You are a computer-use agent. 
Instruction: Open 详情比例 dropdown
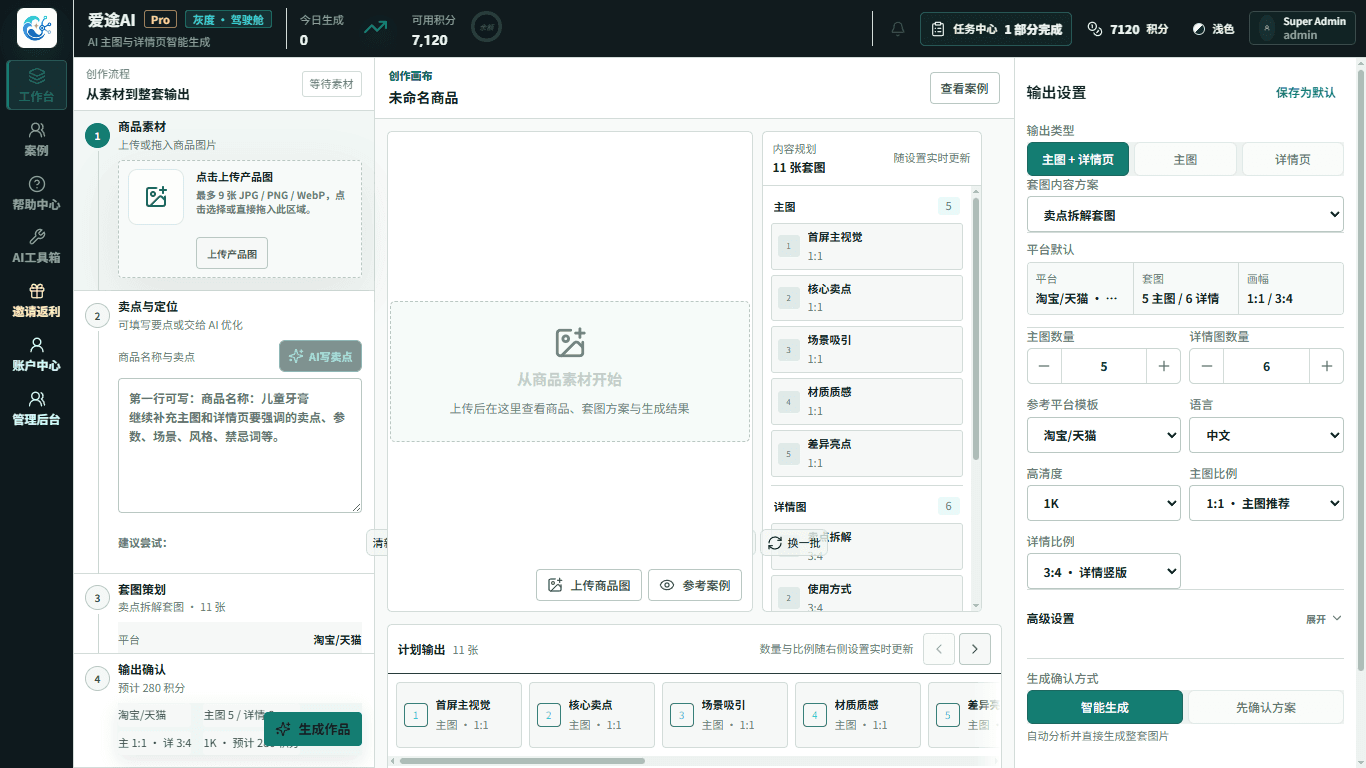tap(1104, 571)
